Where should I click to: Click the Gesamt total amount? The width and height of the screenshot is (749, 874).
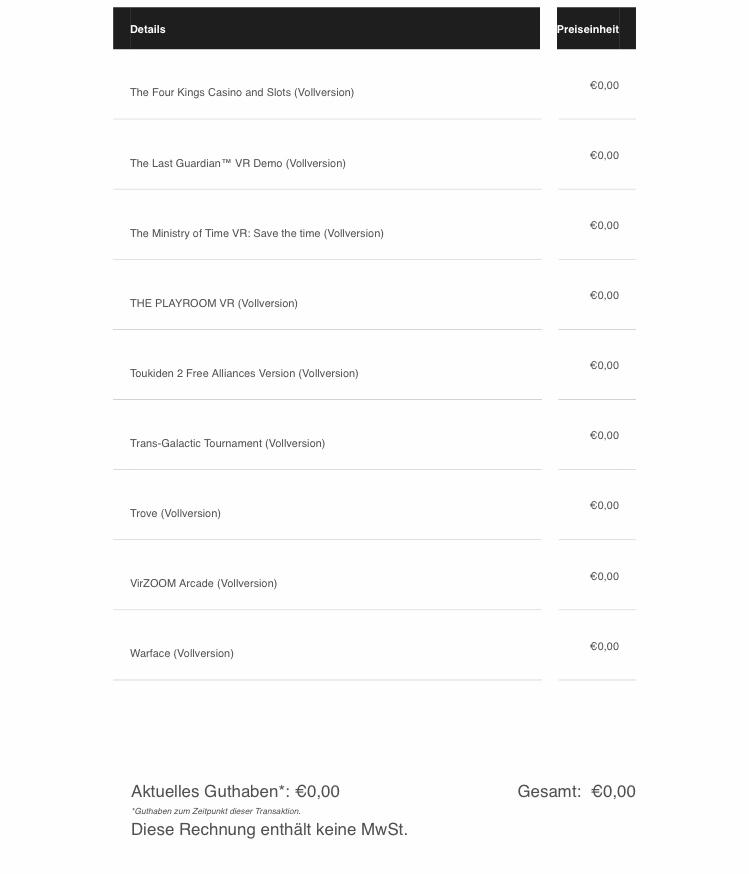tap(613, 791)
